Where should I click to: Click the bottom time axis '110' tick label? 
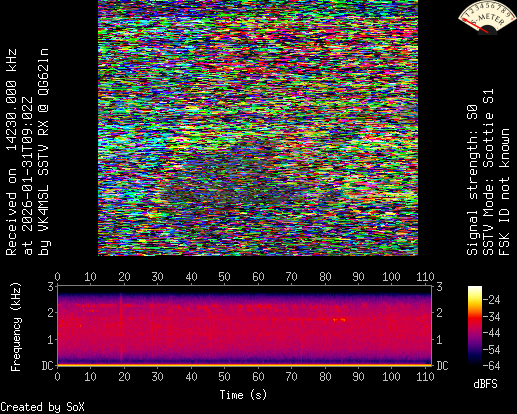coord(425,377)
